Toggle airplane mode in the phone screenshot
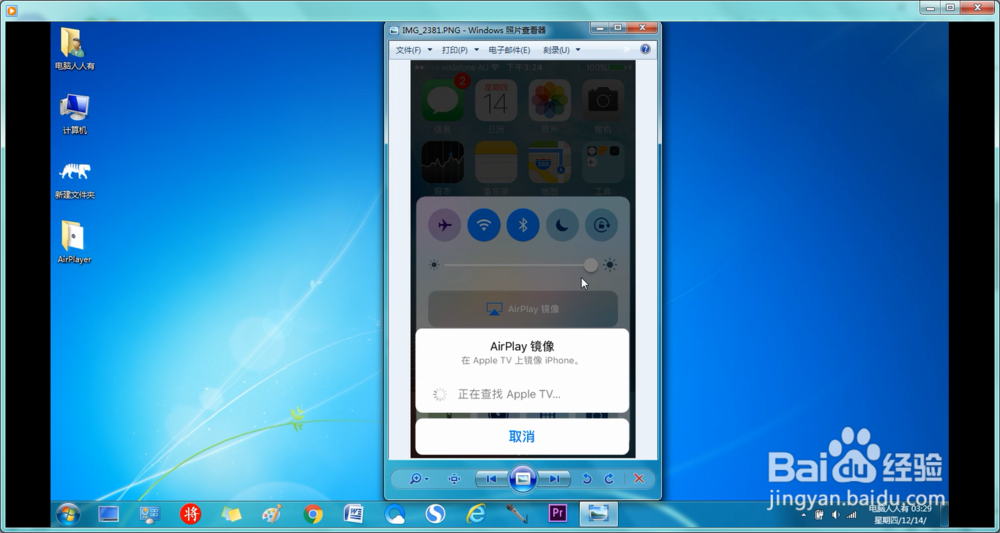 pos(445,225)
